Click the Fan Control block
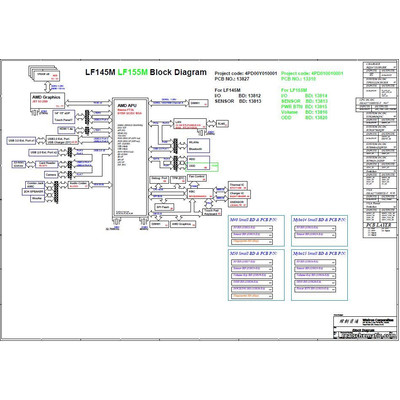The height and width of the screenshot is (400, 400). 197,177
